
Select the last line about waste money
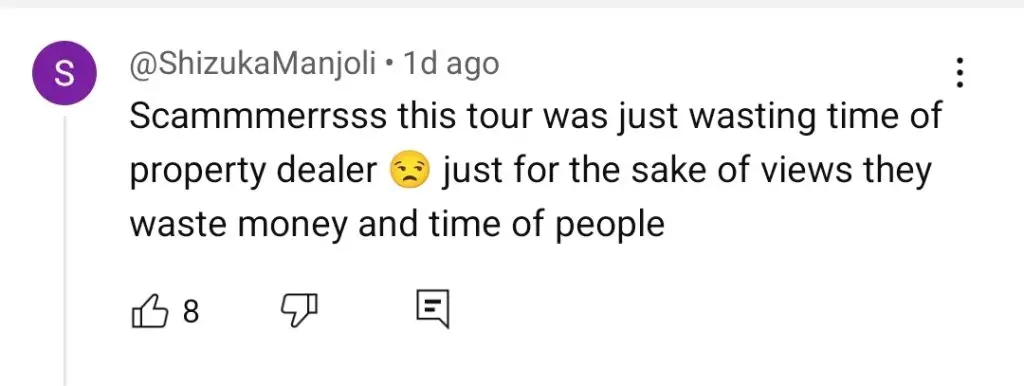point(397,226)
